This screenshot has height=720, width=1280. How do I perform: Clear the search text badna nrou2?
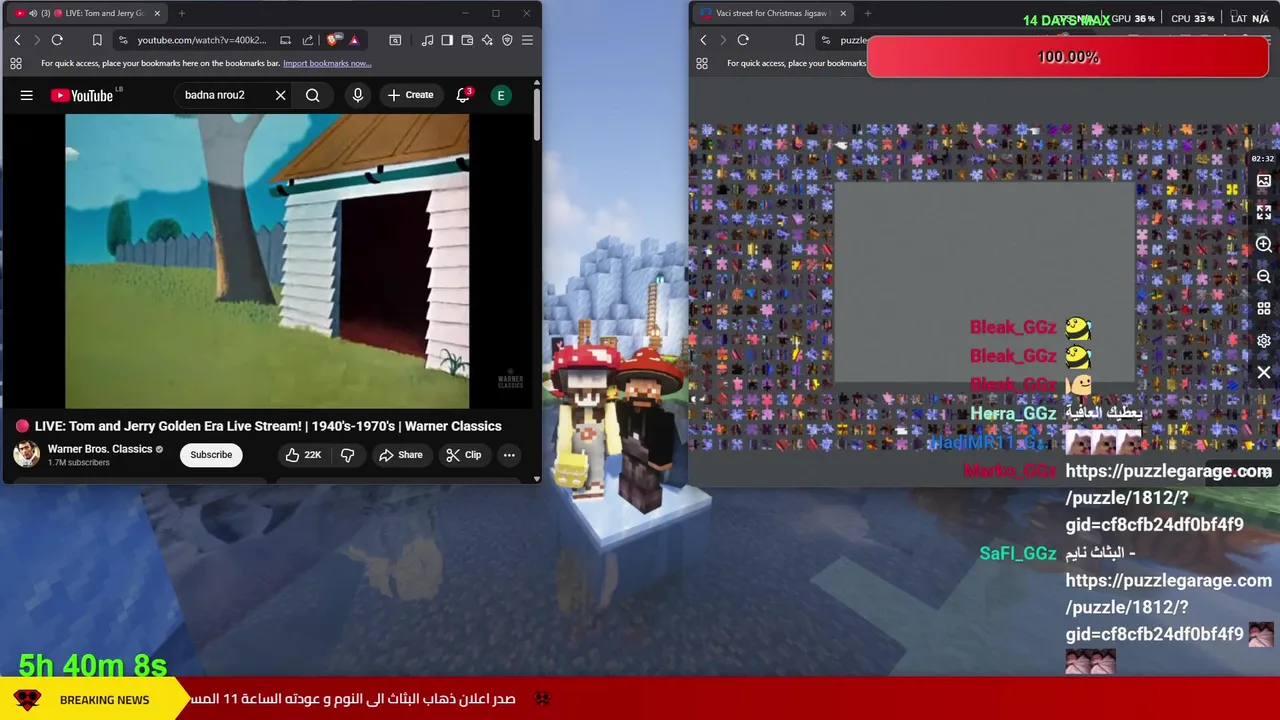click(x=281, y=95)
